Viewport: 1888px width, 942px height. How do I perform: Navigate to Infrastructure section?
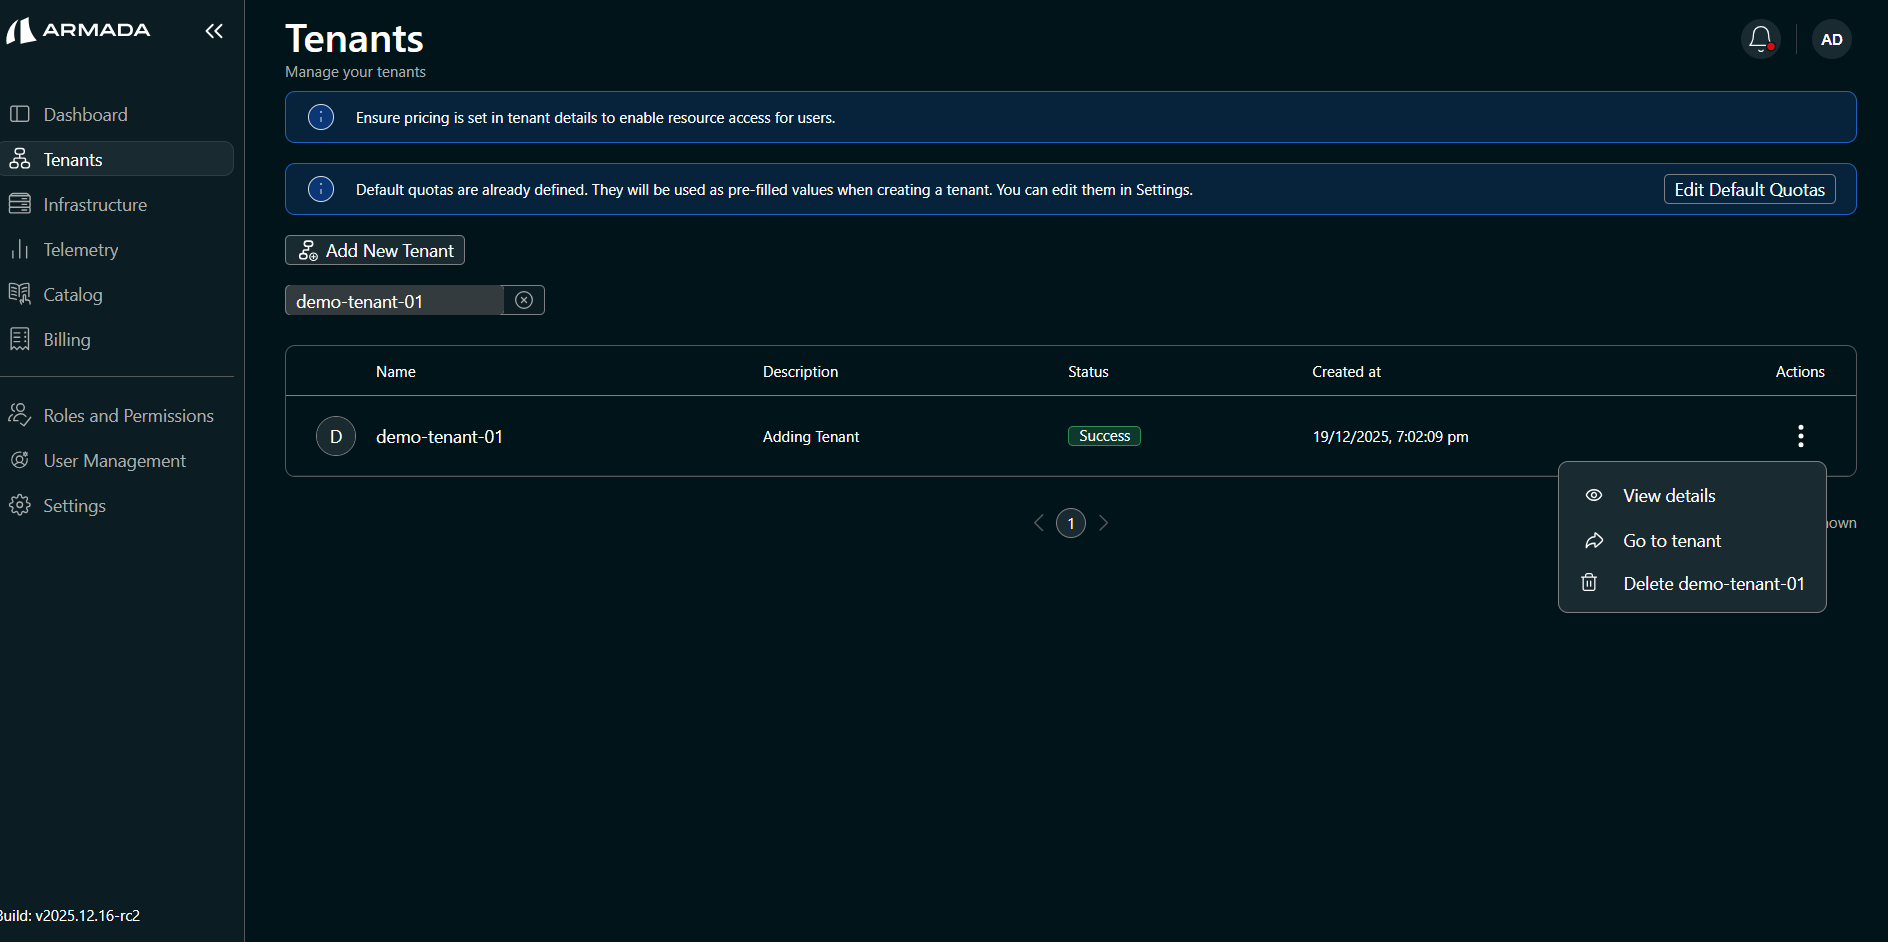tap(95, 205)
